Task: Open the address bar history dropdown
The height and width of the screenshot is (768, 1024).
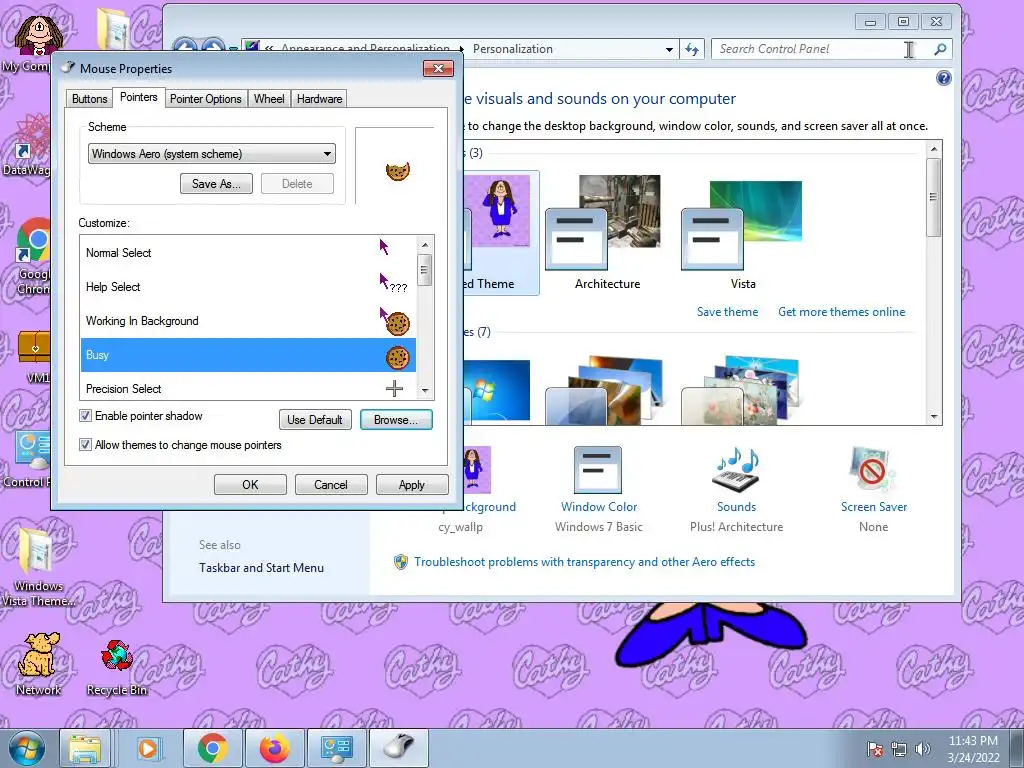Action: pos(669,50)
